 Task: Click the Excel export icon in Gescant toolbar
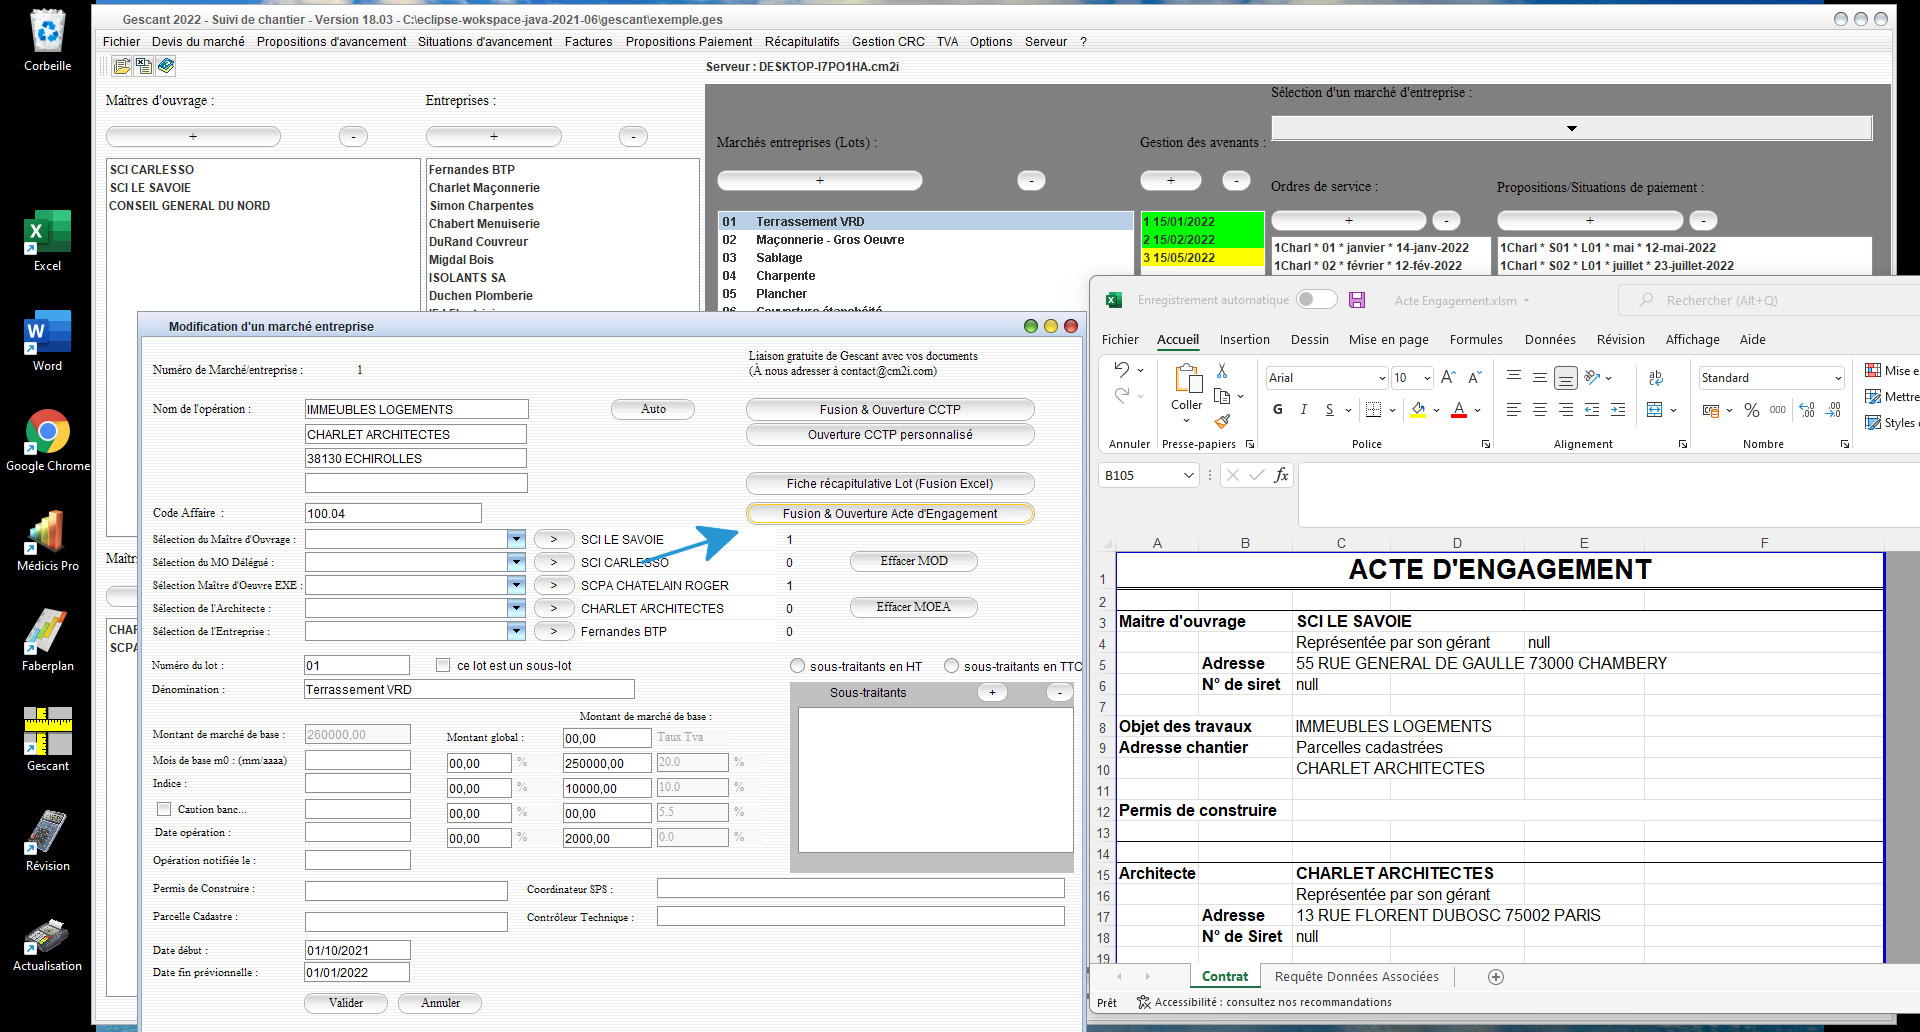[144, 66]
